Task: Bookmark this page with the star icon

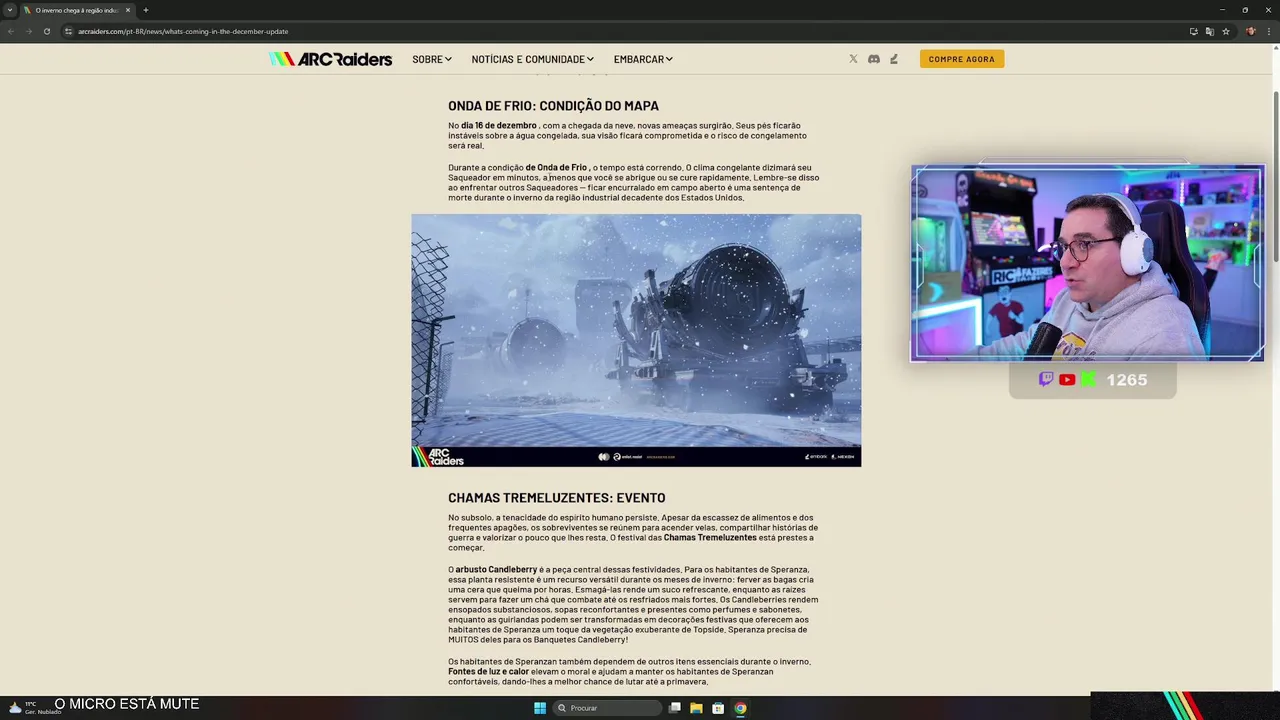Action: (1225, 31)
